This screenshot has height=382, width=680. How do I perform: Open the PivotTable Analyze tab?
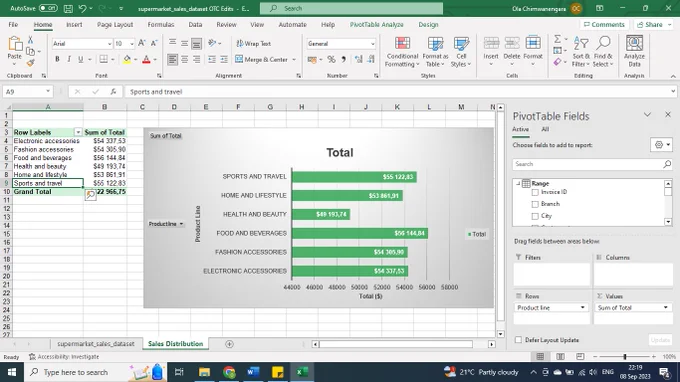pos(376,25)
